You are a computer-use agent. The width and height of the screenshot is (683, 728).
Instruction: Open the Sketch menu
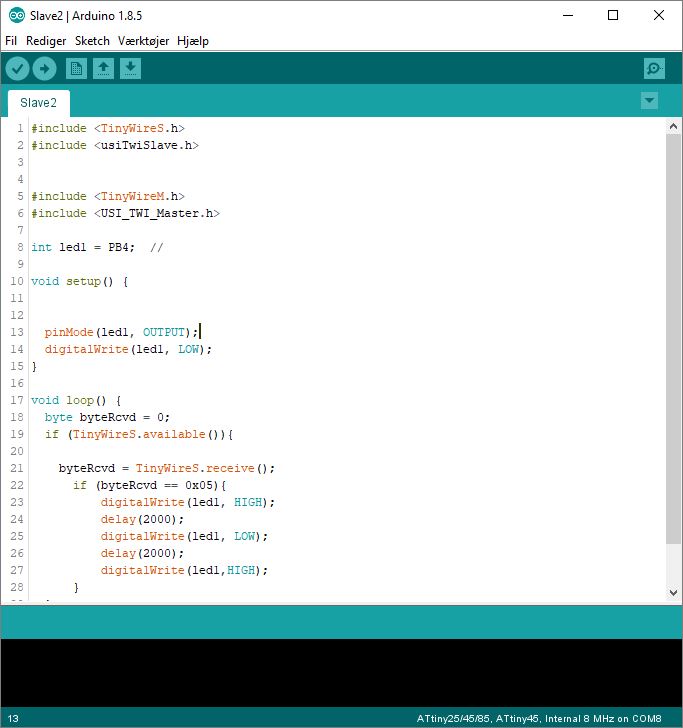point(92,41)
